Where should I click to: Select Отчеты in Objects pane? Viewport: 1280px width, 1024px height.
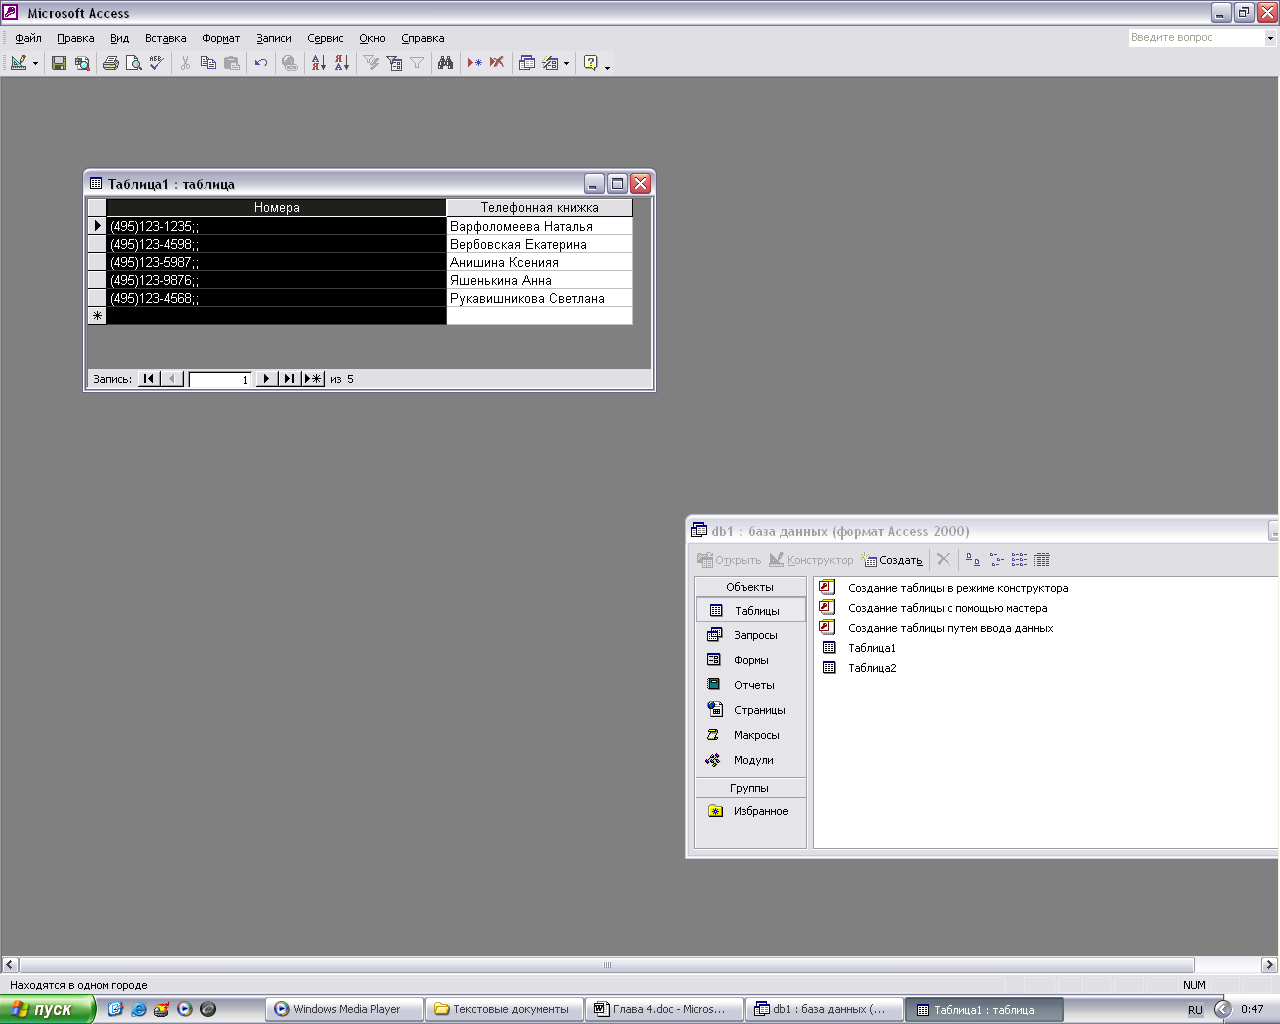click(750, 686)
